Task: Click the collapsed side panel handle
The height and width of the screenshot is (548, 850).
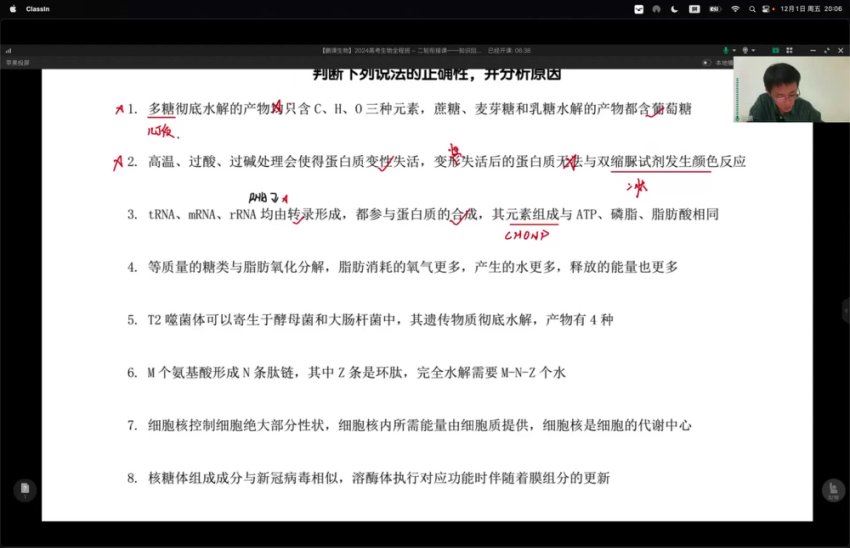Action: pyautogui.click(x=846, y=311)
